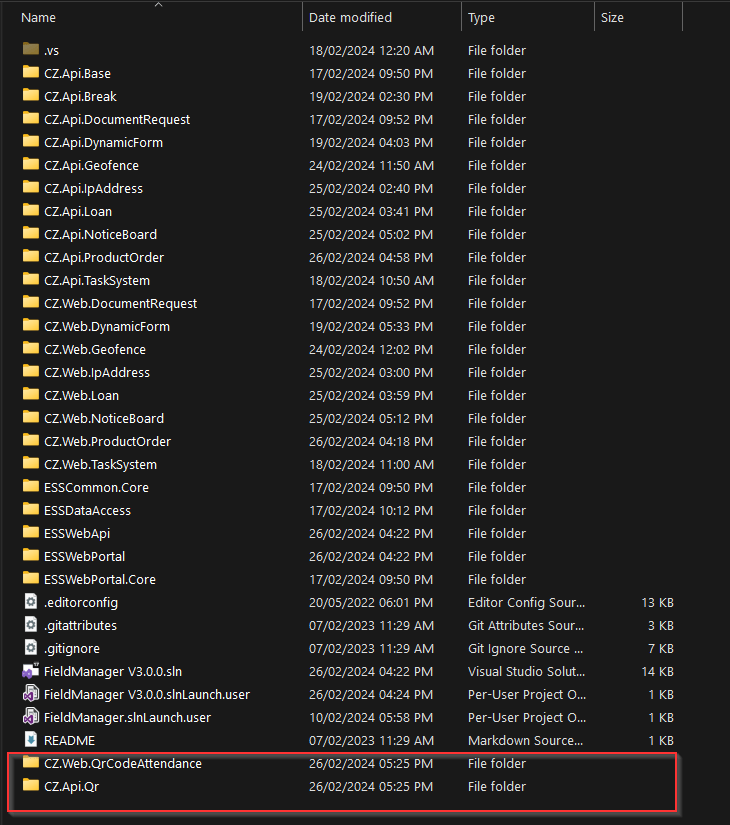This screenshot has width=730, height=825.
Task: Click the 3 KB size value
Action: coord(661,626)
